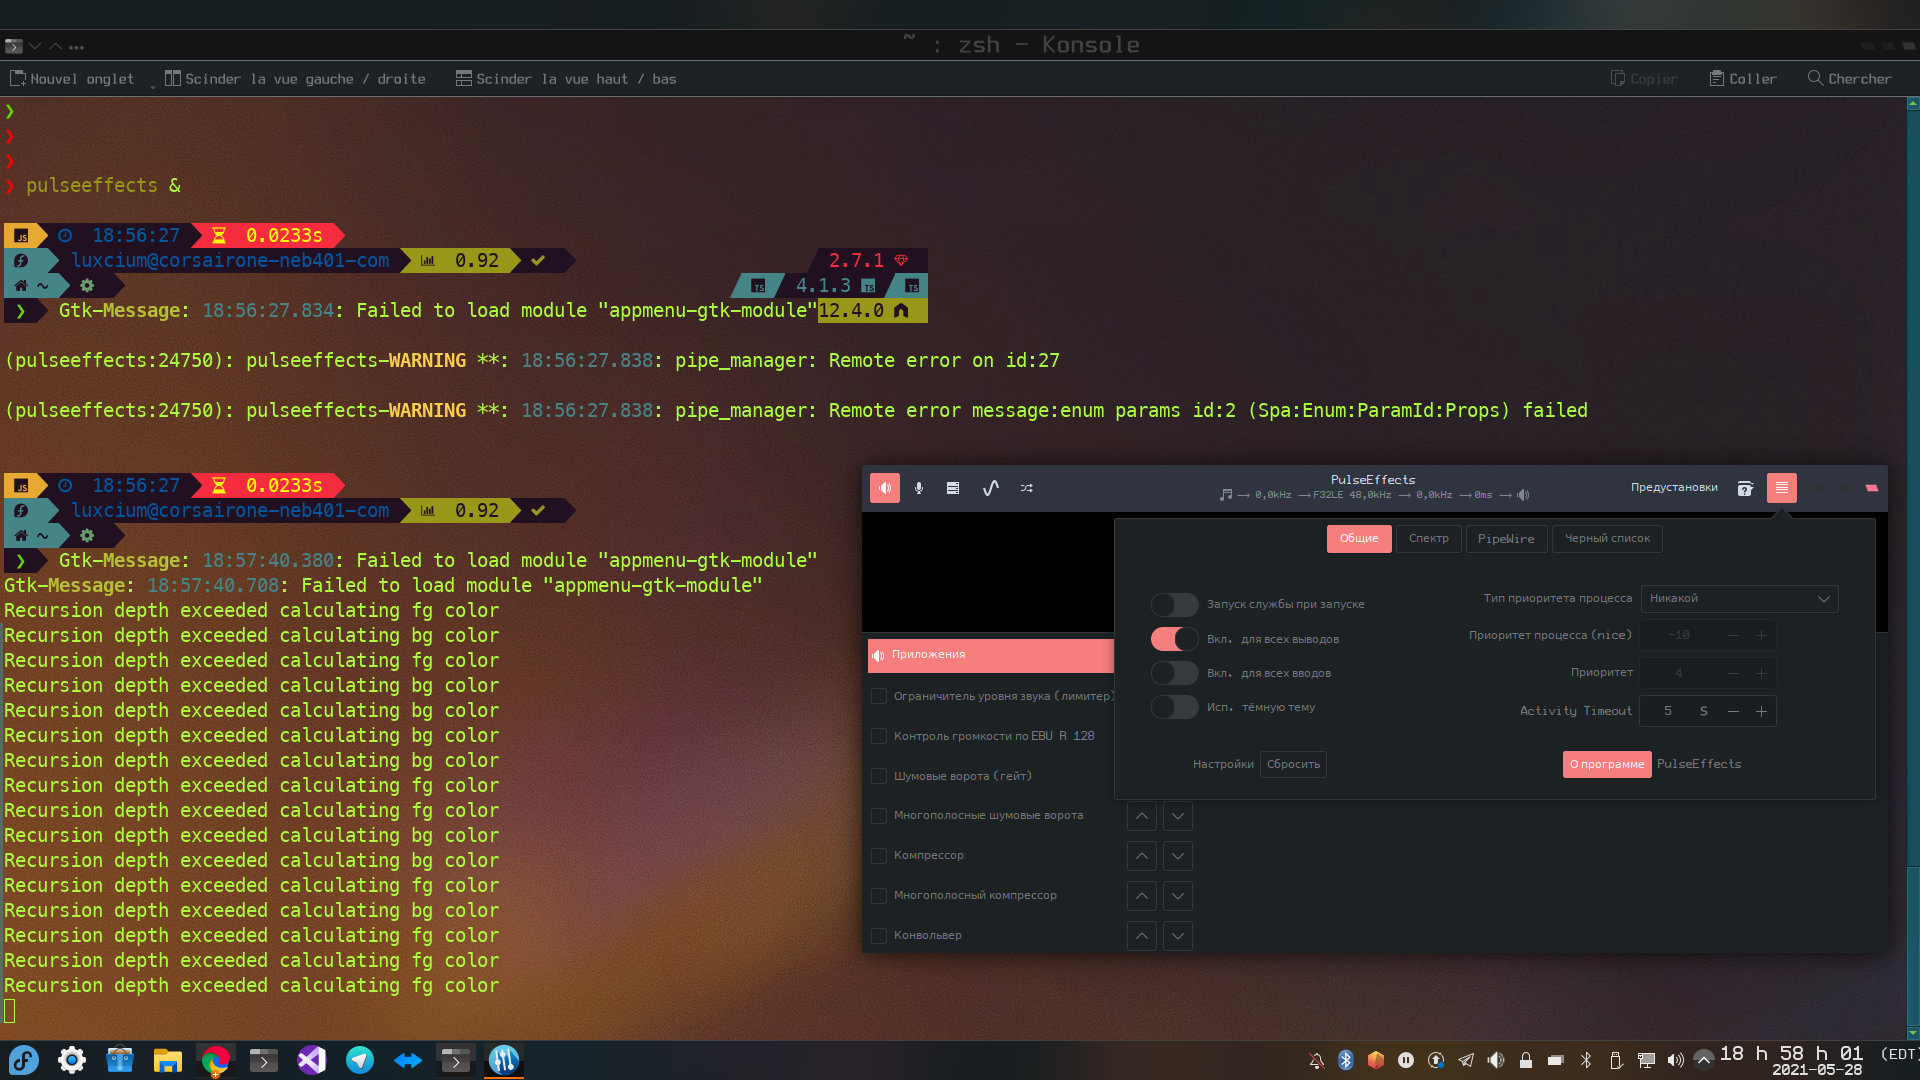The width and height of the screenshot is (1920, 1080).
Task: Launch Firefox from the taskbar
Action: [x=216, y=1060]
